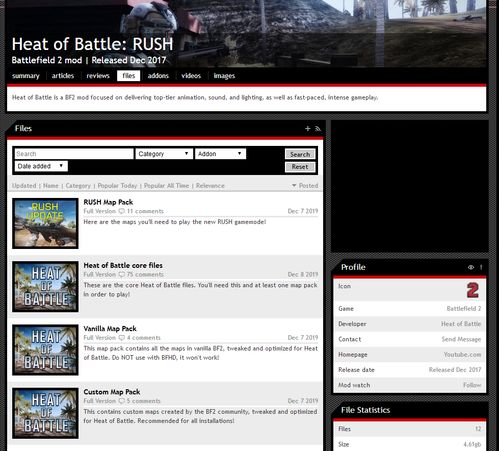This screenshot has width=499, height=451.
Task: Click Follow for Mod watch
Action: [472, 385]
